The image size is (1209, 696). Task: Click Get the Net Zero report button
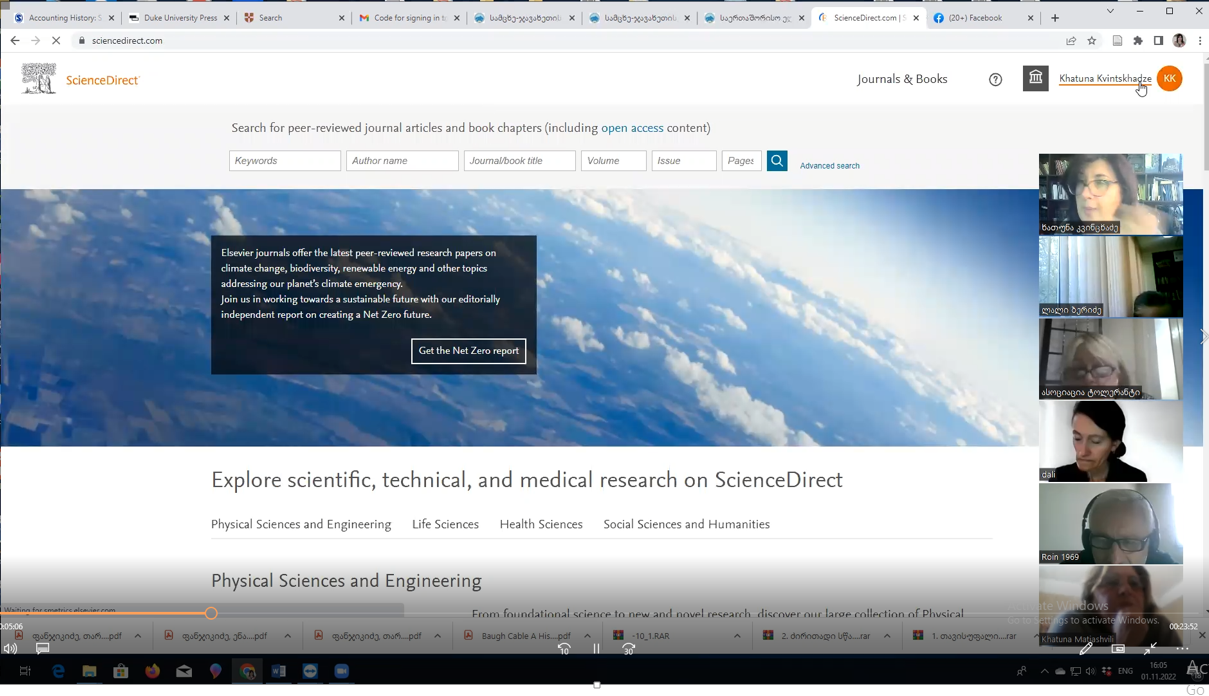coord(468,351)
